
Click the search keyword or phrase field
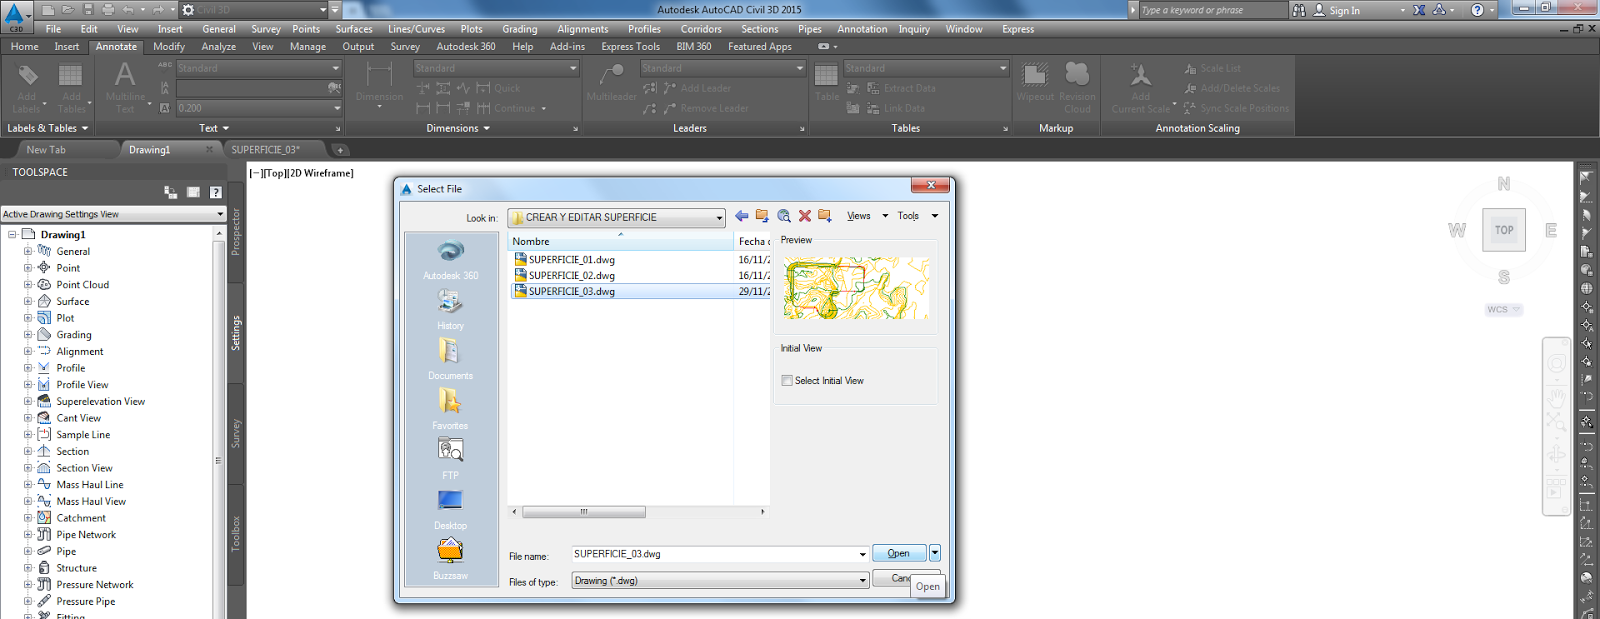[x=1214, y=10]
